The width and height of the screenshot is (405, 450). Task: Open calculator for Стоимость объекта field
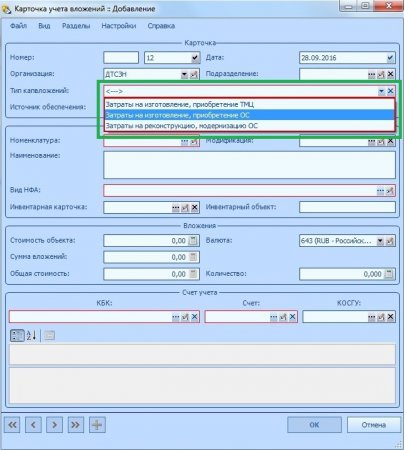pyautogui.click(x=193, y=241)
